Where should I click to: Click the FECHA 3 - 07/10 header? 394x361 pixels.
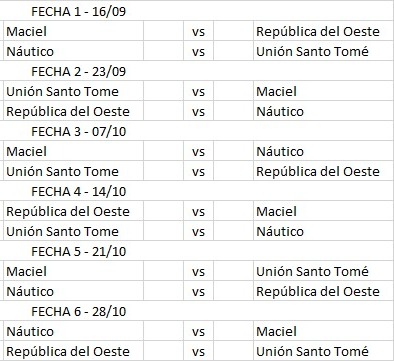(78, 131)
